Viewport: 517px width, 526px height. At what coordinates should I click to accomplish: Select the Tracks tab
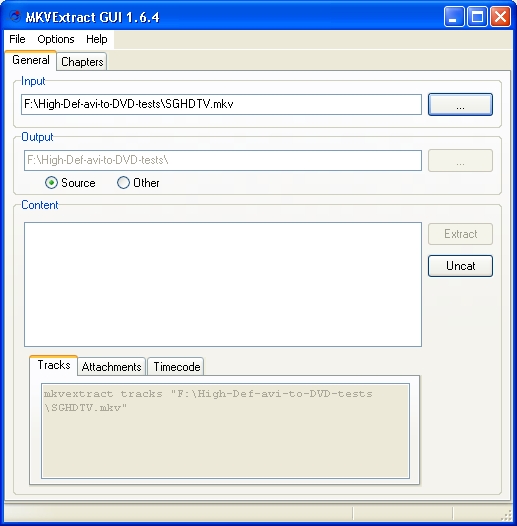coord(54,365)
